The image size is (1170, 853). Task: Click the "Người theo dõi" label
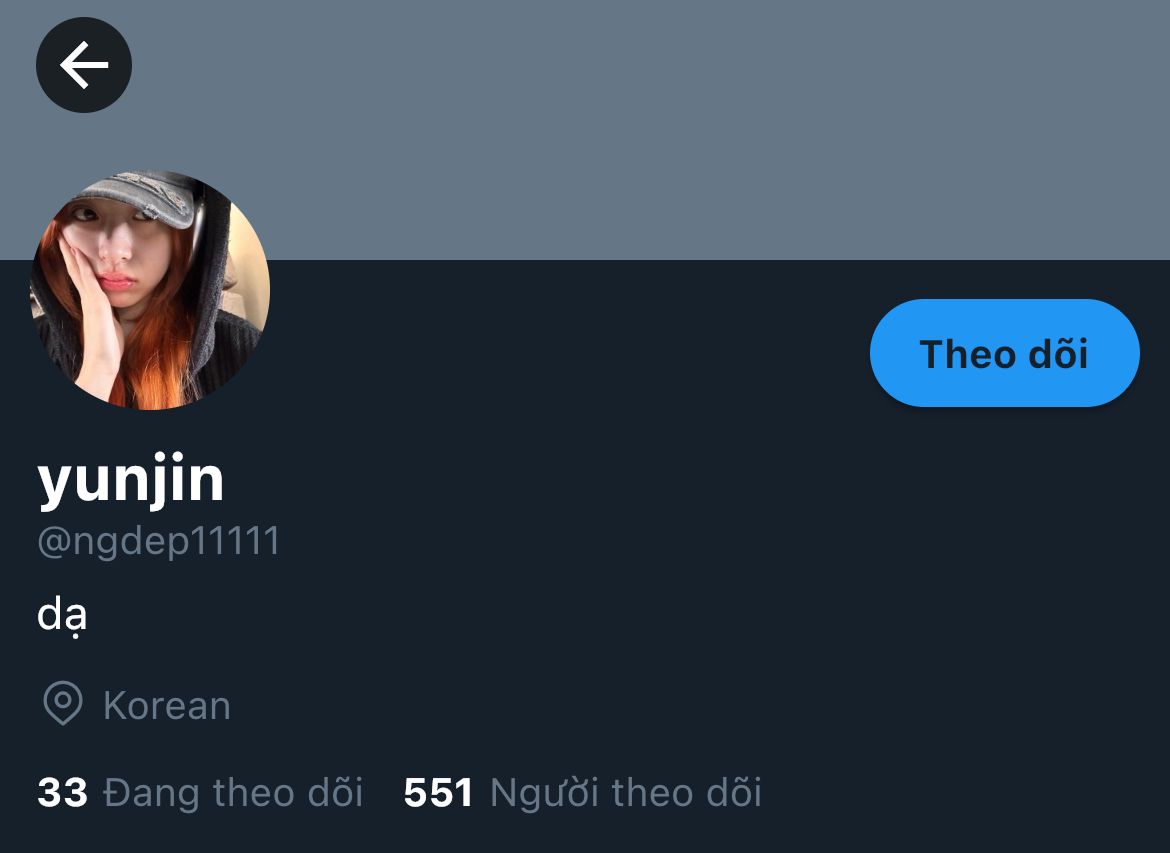[x=625, y=793]
